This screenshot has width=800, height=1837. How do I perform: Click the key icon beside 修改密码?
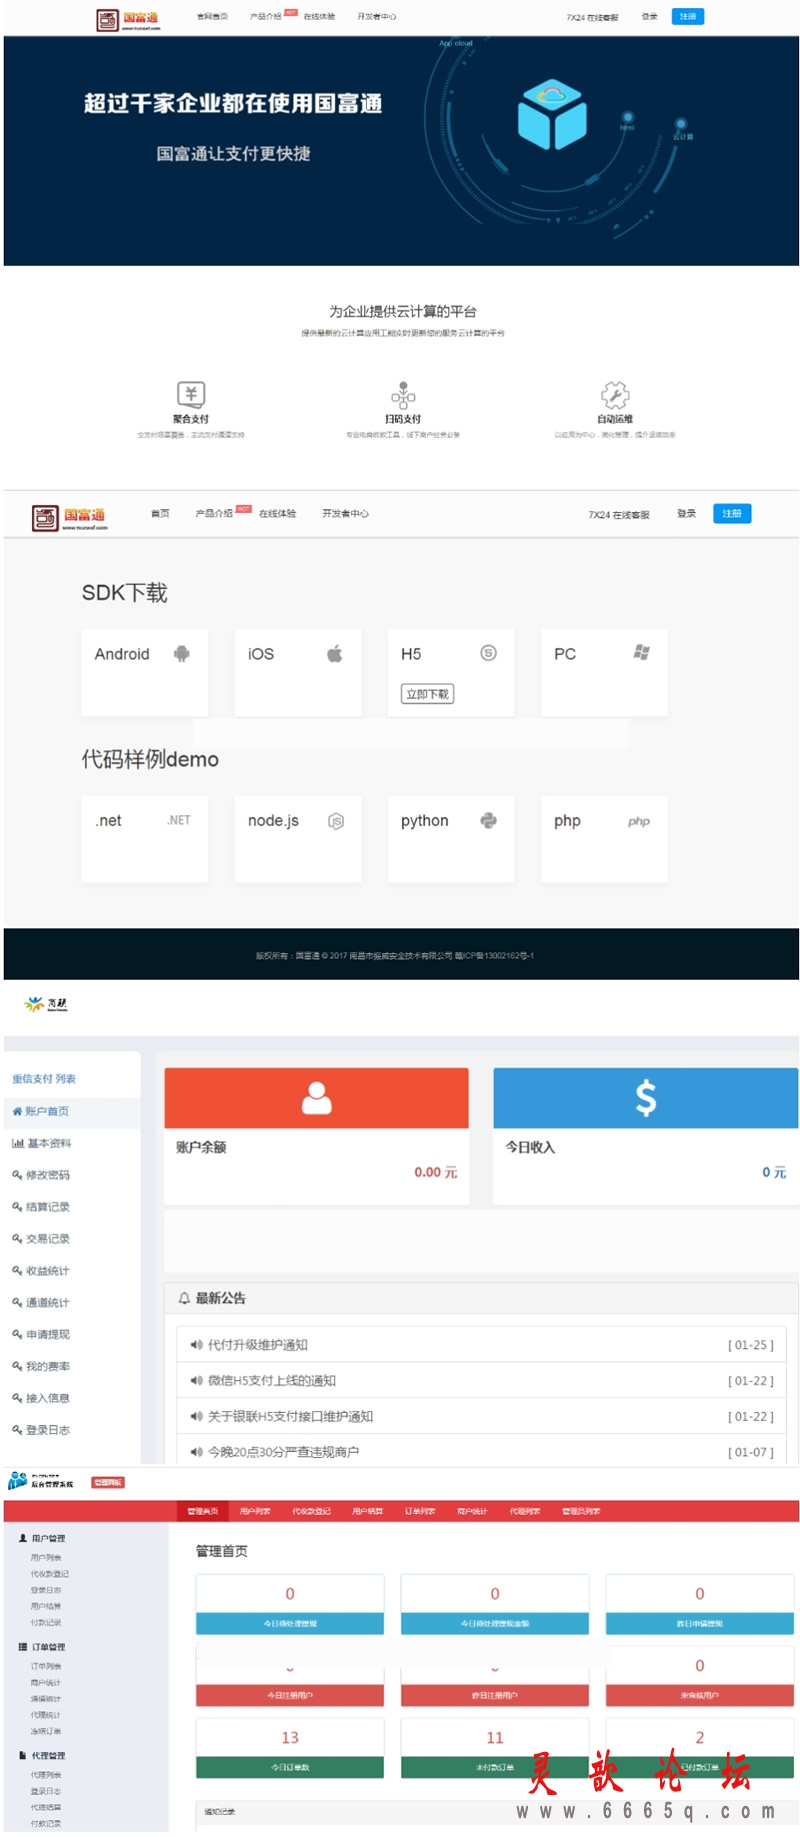pyautogui.click(x=17, y=1175)
